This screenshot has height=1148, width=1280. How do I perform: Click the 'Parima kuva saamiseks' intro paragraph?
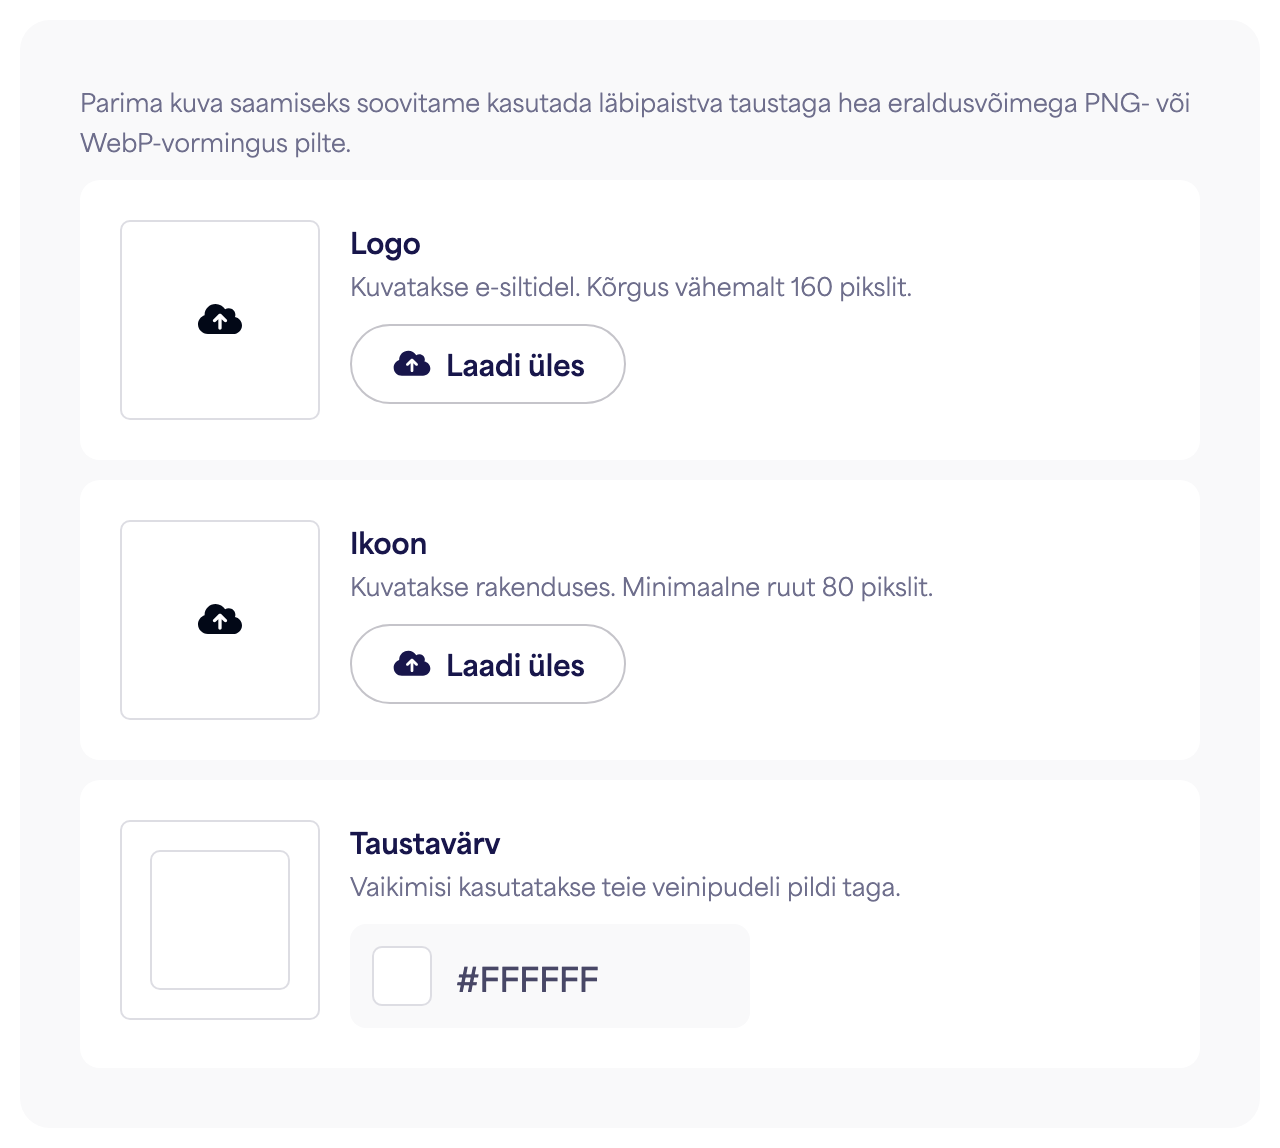[635, 123]
